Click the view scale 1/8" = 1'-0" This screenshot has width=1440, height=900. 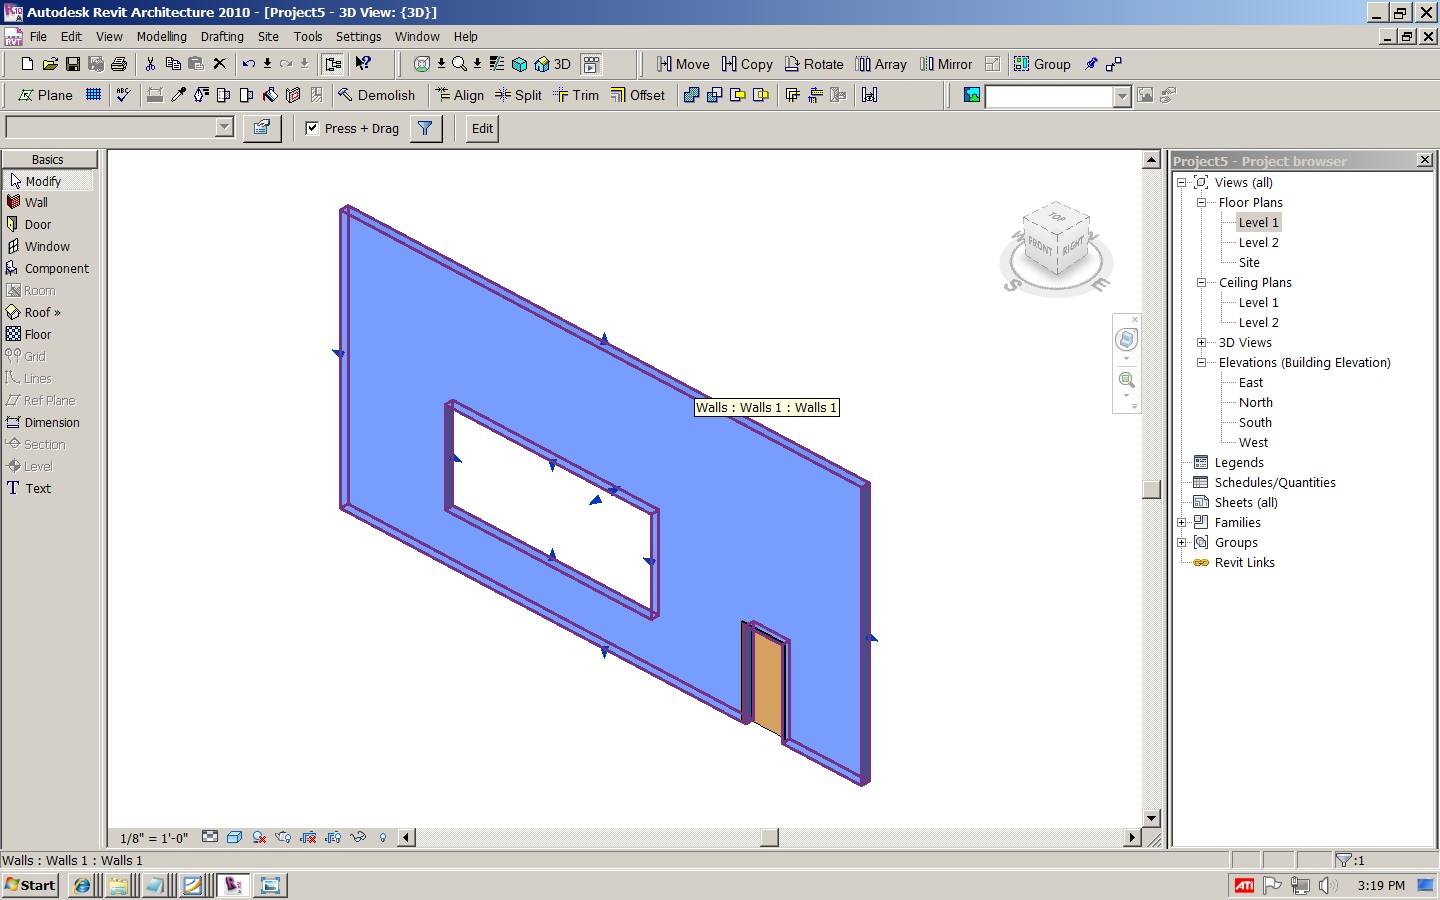(x=154, y=838)
